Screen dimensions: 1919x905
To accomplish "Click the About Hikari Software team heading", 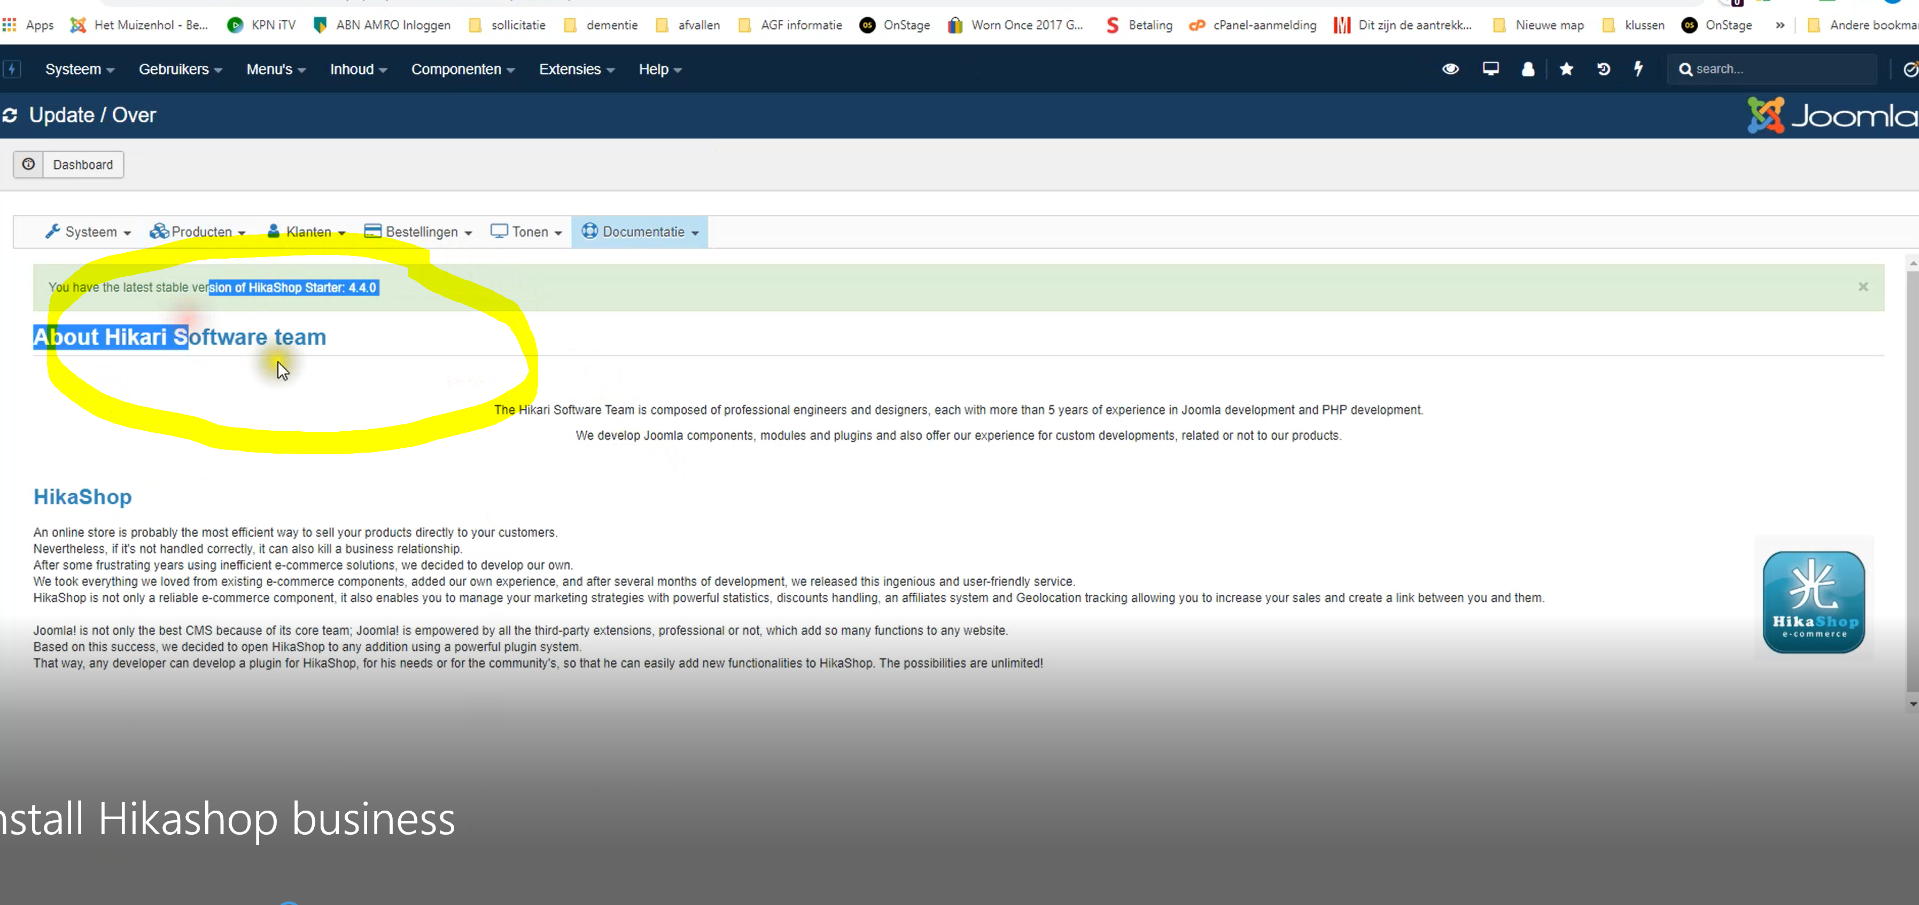I will (180, 337).
